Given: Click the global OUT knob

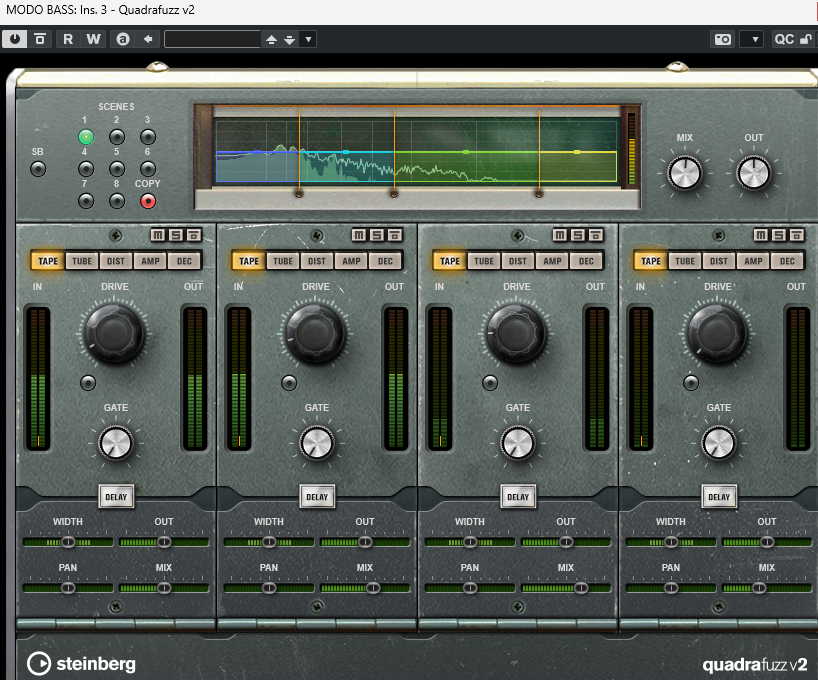Looking at the screenshot, I should point(753,173).
